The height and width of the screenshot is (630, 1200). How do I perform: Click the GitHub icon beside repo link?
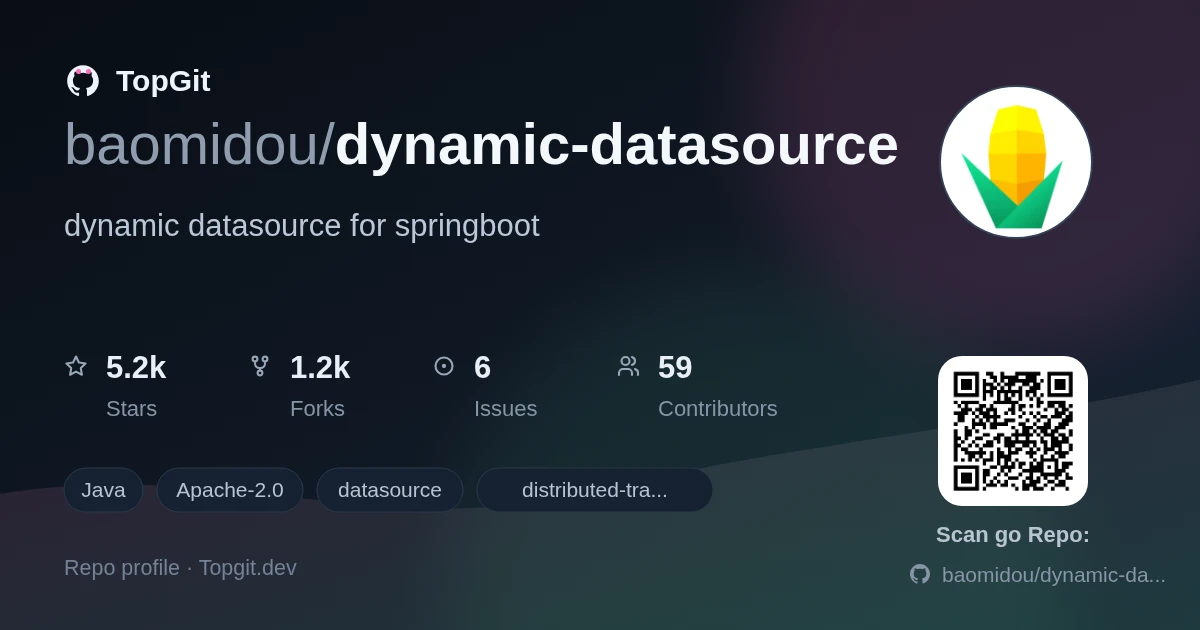pos(920,574)
